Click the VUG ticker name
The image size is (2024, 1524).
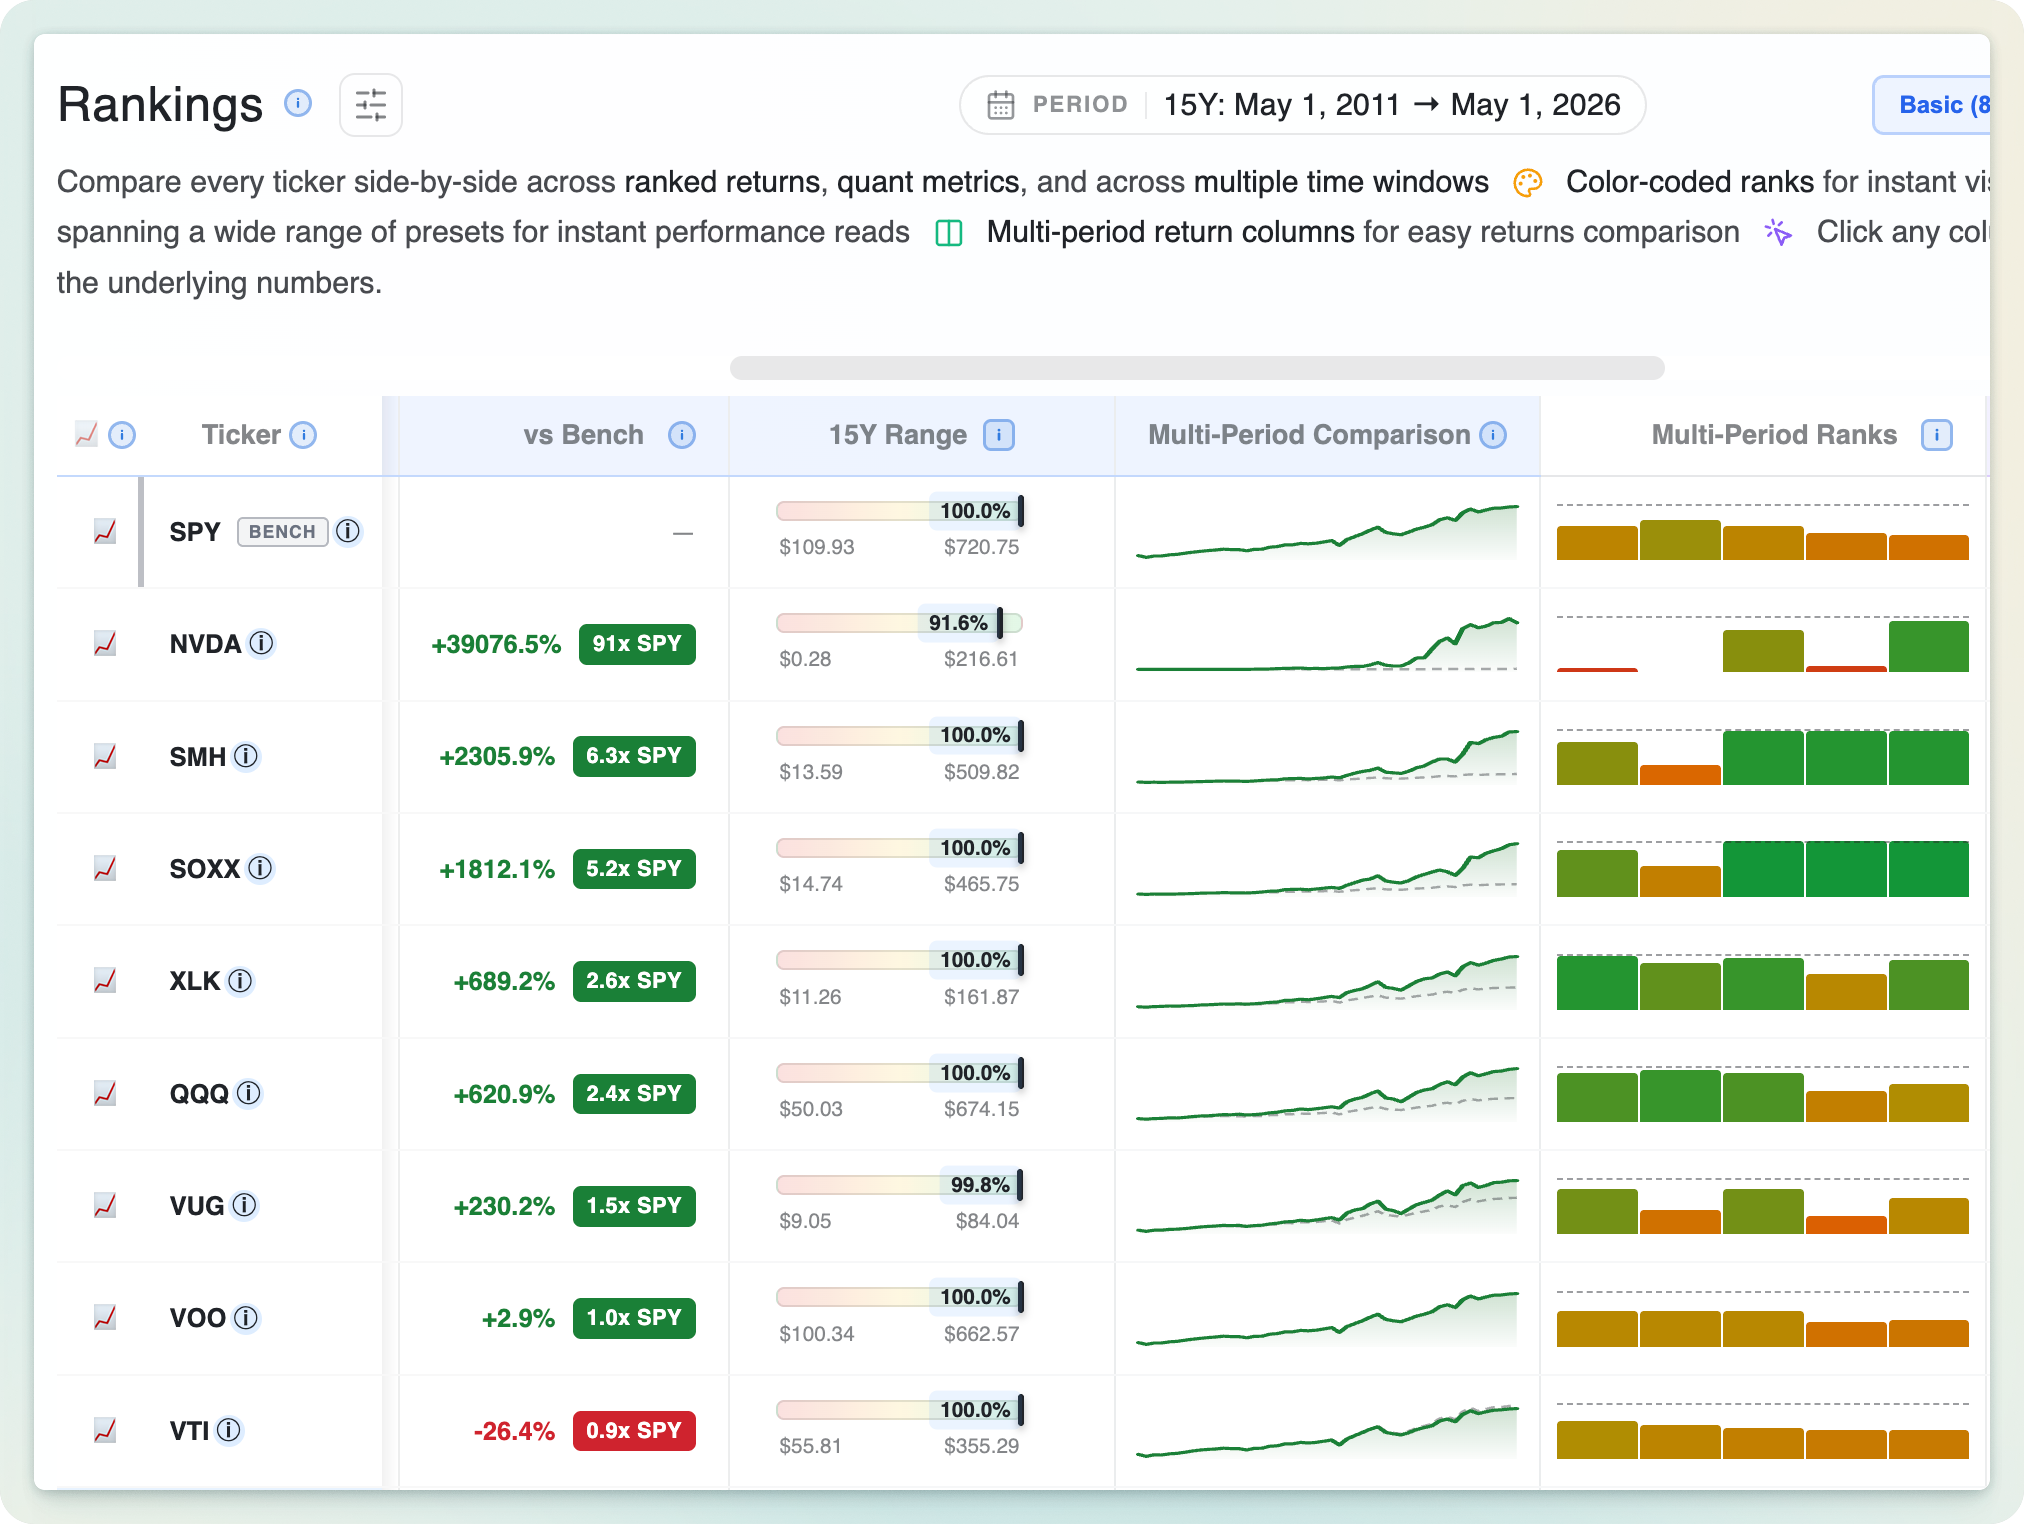pos(197,1206)
